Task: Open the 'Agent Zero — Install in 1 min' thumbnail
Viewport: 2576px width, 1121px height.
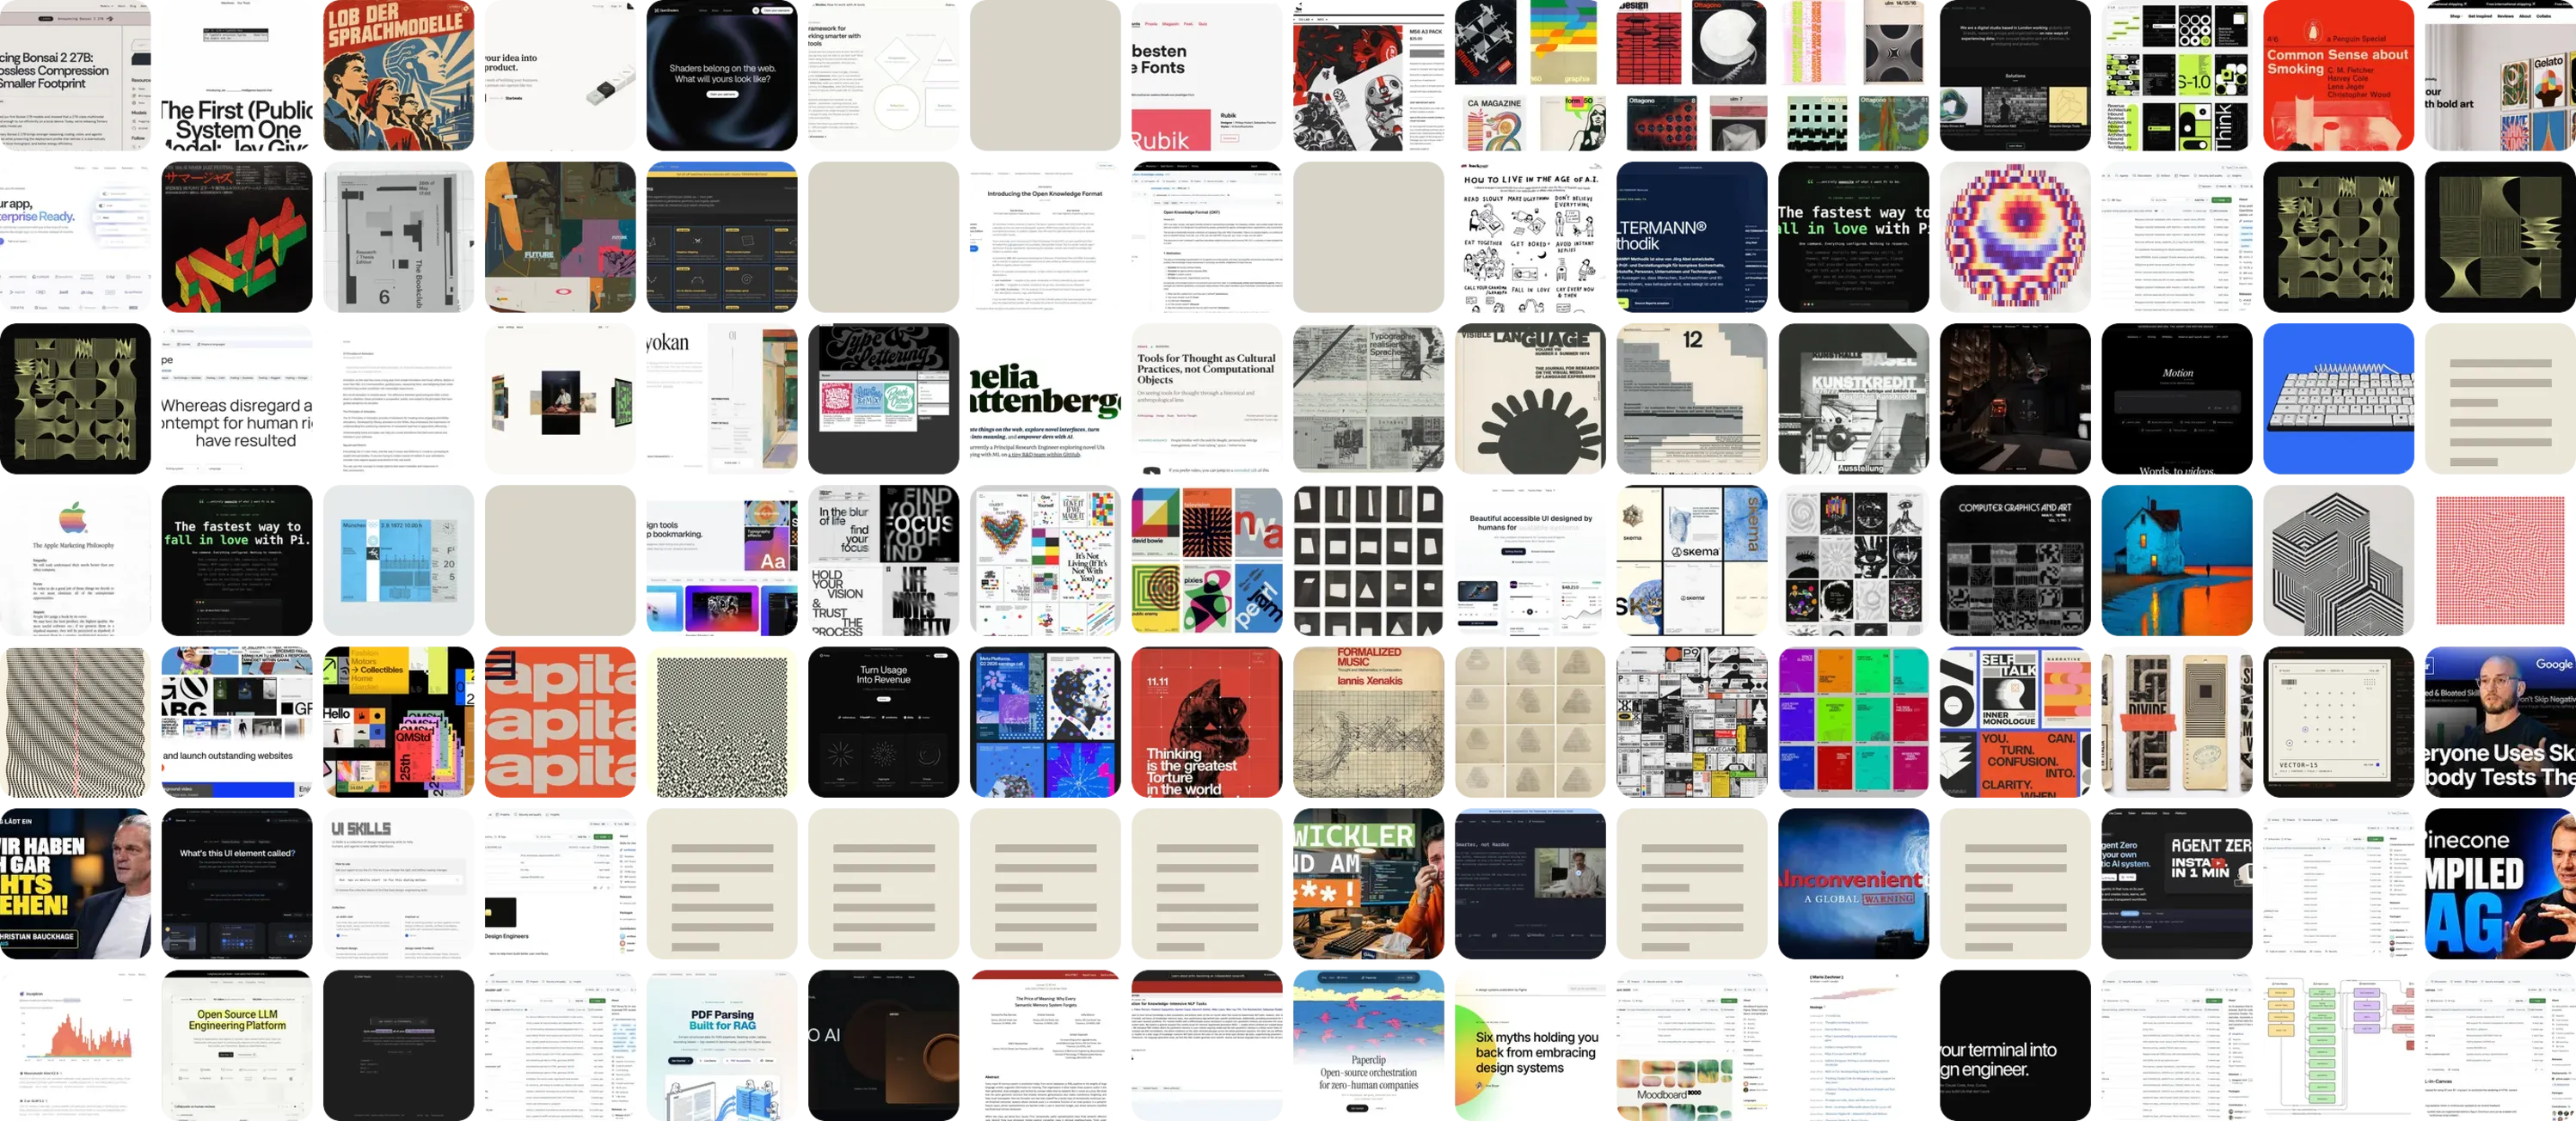Action: 2177,884
